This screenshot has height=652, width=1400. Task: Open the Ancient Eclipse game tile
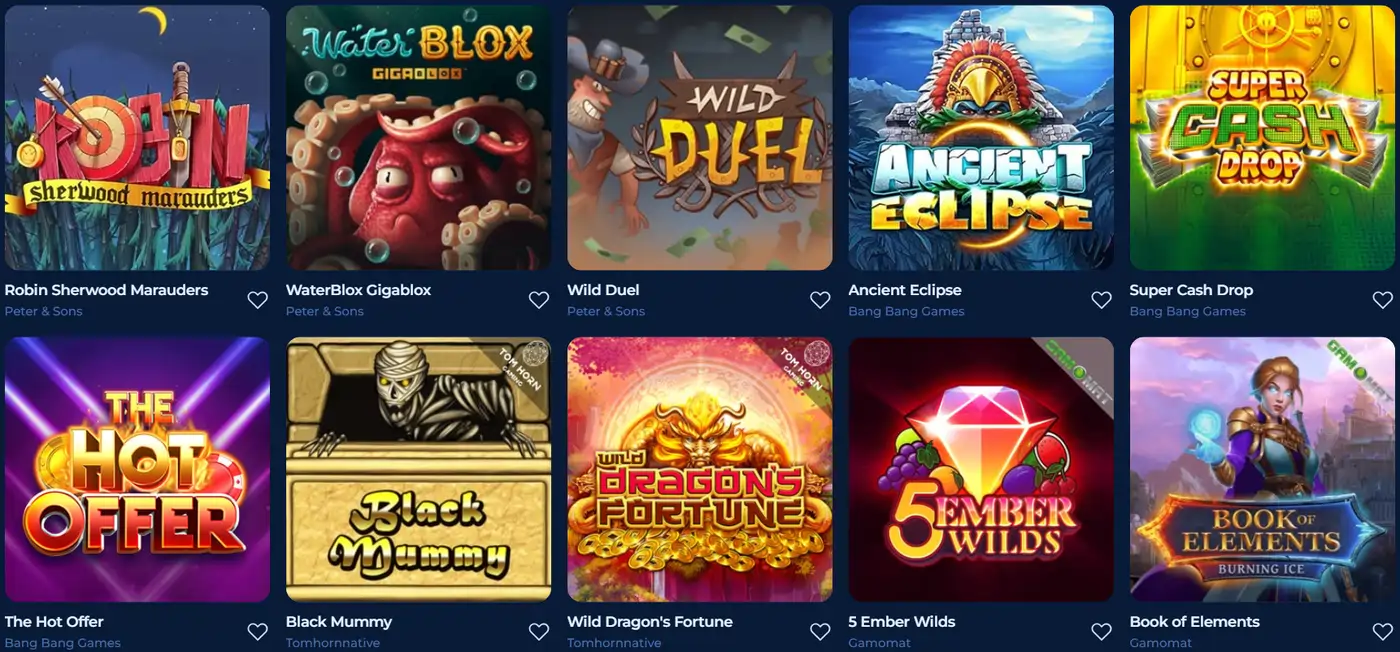[x=981, y=138]
